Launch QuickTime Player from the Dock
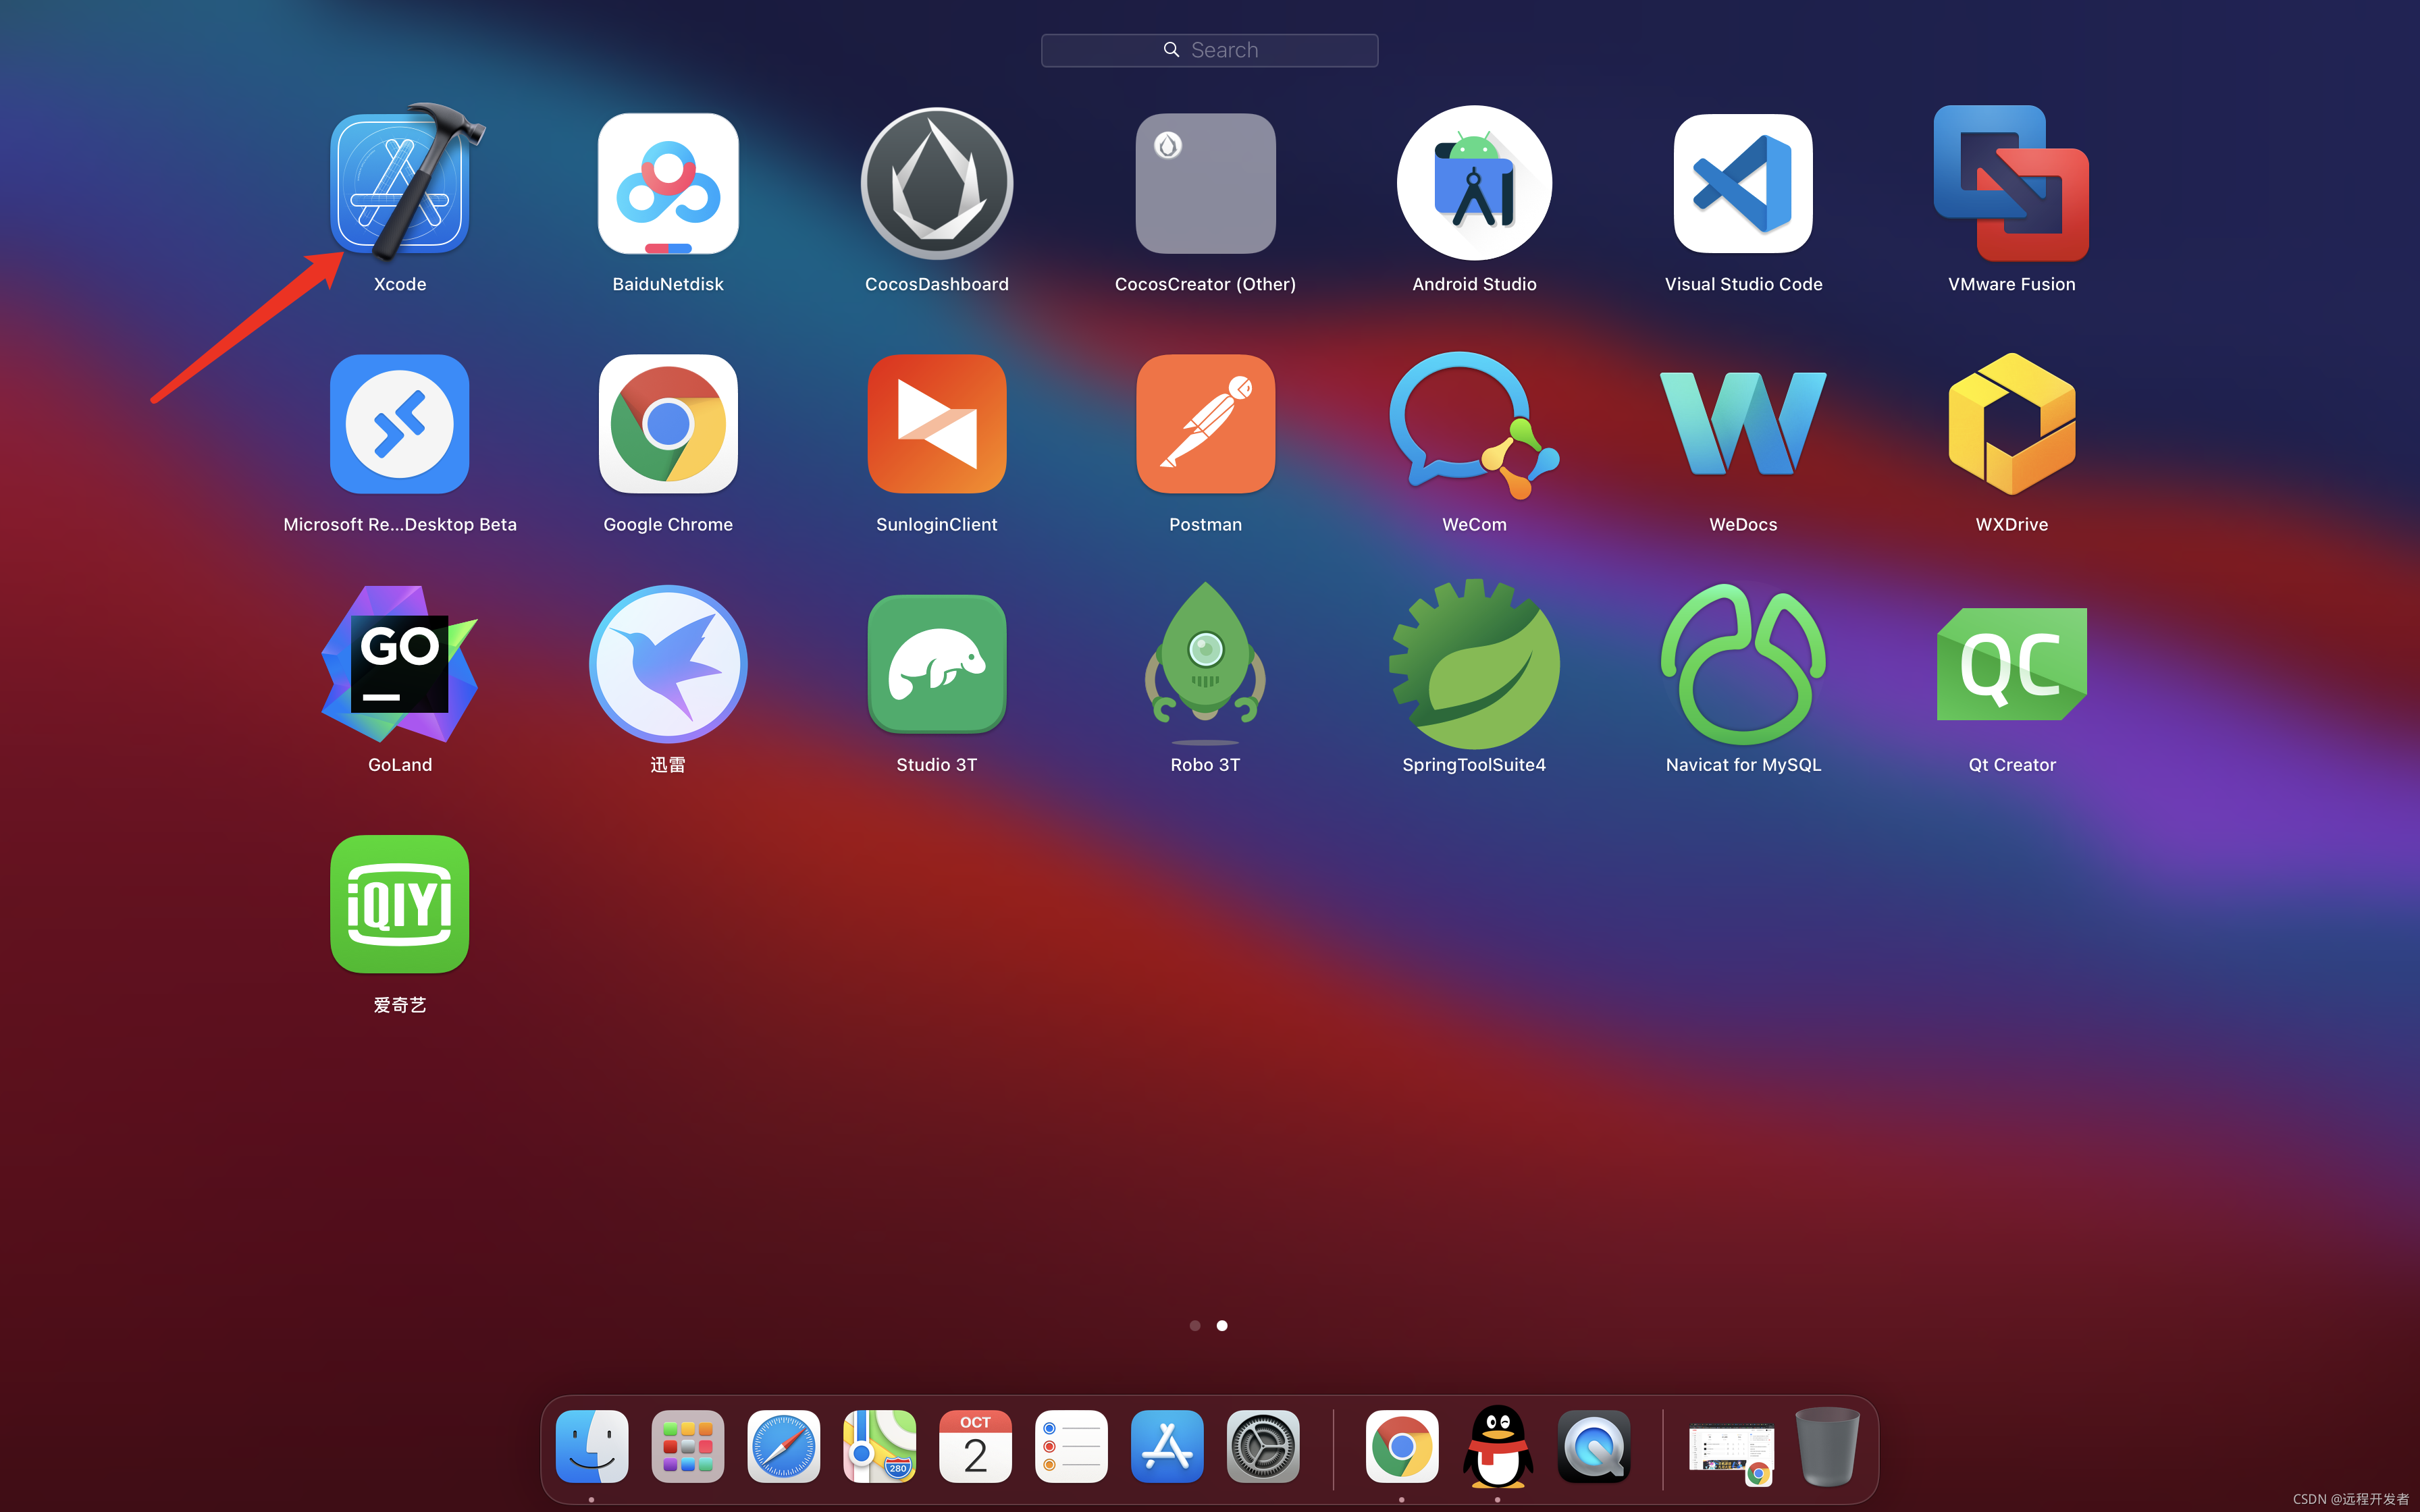 [1594, 1447]
